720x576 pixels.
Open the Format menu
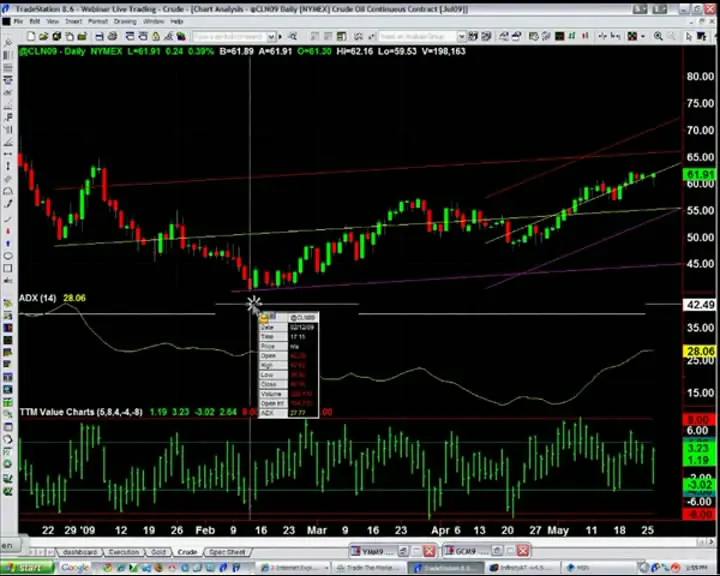(x=98, y=22)
